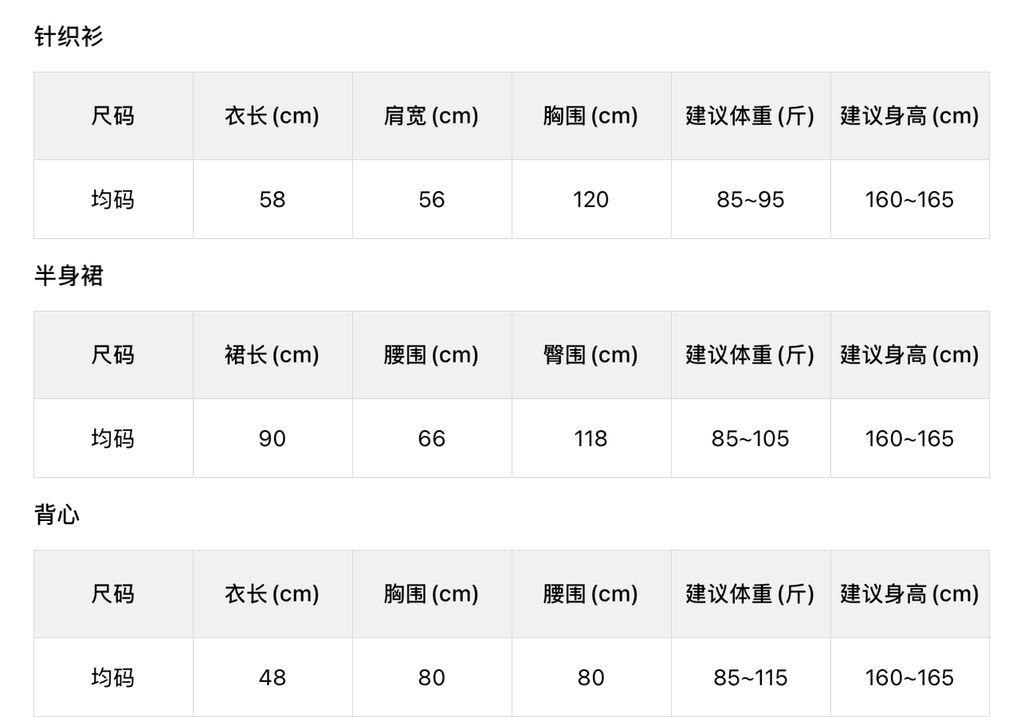The height and width of the screenshot is (717, 1024).
Task: Click the 衣长 value 58 cell
Action: (x=272, y=200)
